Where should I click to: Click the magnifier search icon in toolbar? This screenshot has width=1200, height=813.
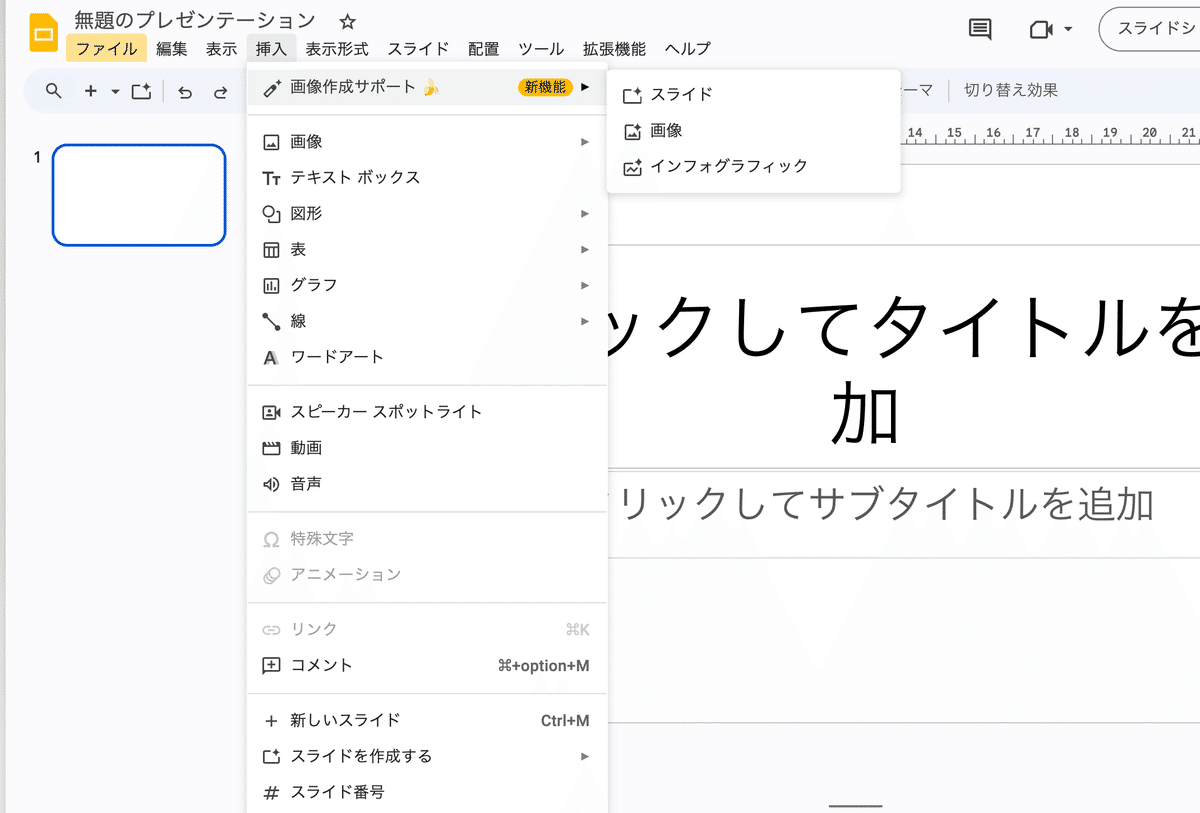coord(54,91)
